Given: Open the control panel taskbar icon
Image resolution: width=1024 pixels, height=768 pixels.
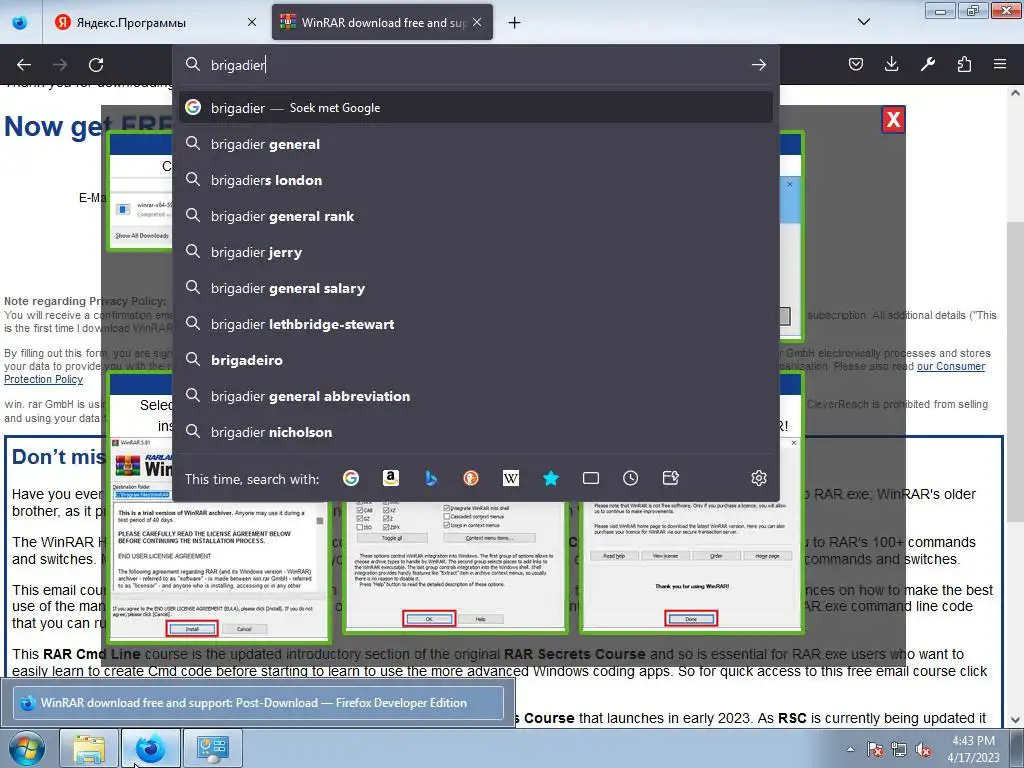Looking at the screenshot, I should (x=212, y=748).
